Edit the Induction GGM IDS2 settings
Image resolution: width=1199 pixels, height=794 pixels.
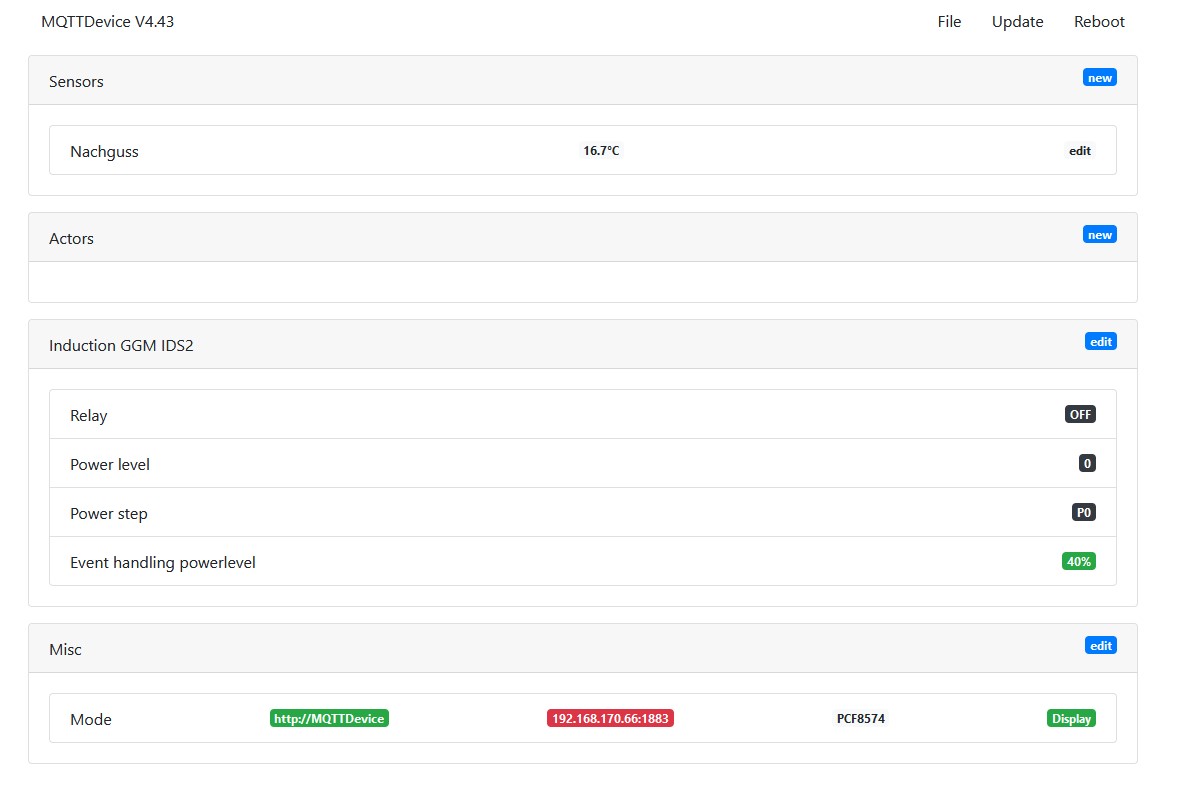1100,342
